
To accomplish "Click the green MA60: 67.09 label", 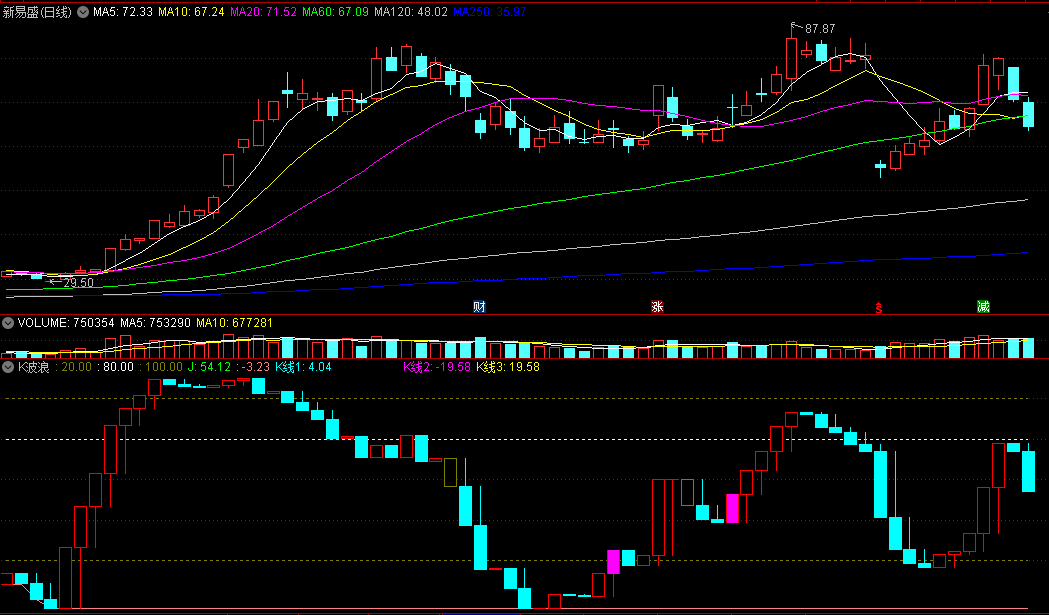I will 336,12.
